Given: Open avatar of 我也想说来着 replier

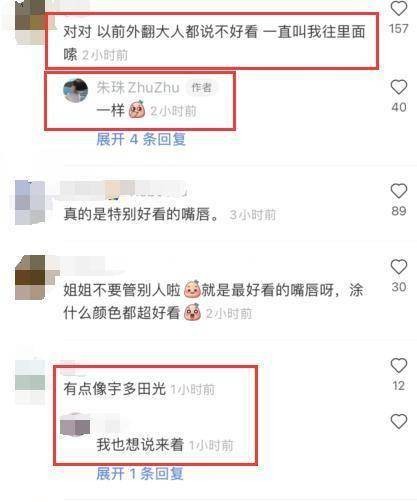Looking at the screenshot, I should tap(75, 424).
